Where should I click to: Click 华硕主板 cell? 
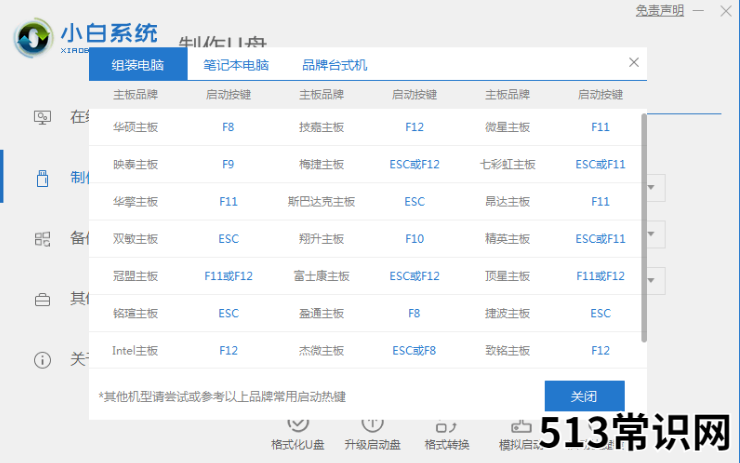tap(135, 127)
